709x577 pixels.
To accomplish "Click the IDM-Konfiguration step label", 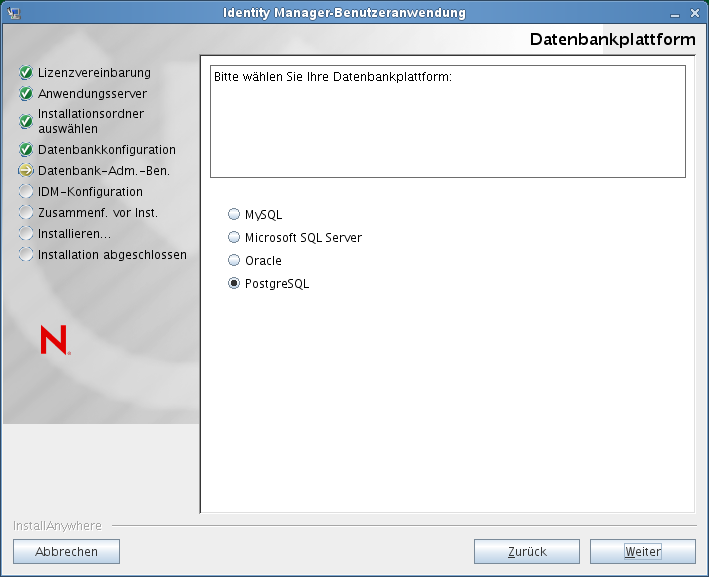I will coord(90,192).
